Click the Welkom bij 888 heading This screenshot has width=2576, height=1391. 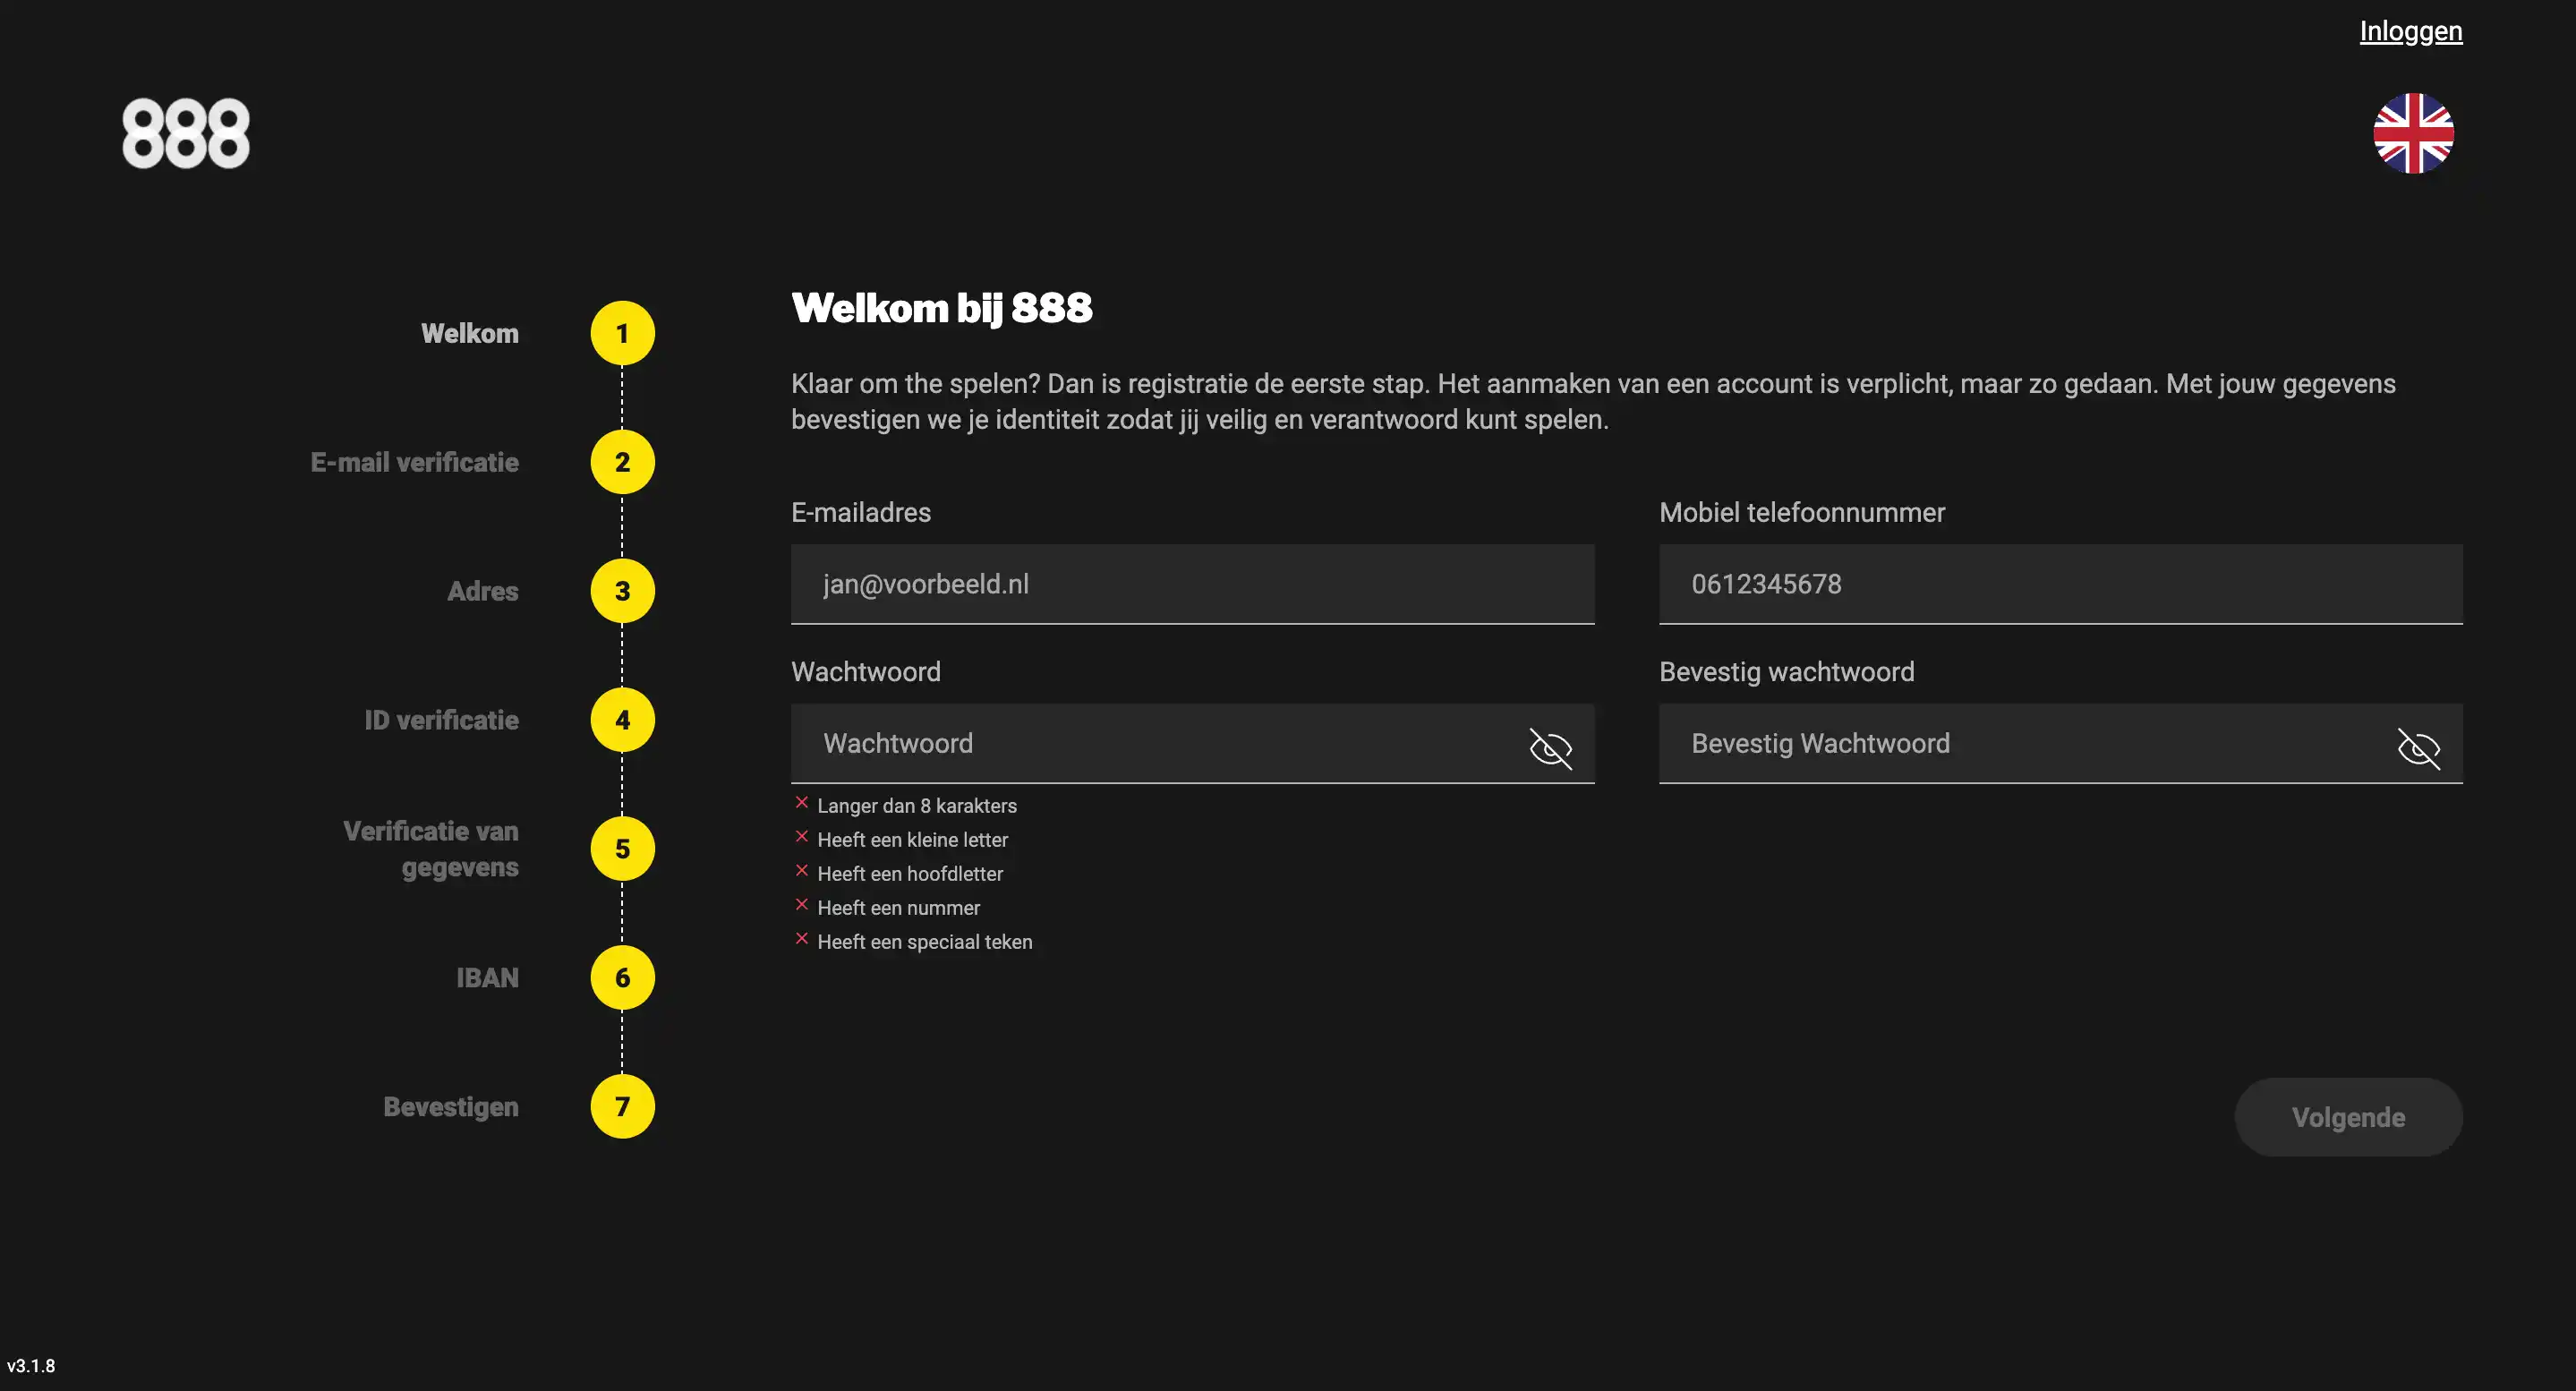pos(941,308)
